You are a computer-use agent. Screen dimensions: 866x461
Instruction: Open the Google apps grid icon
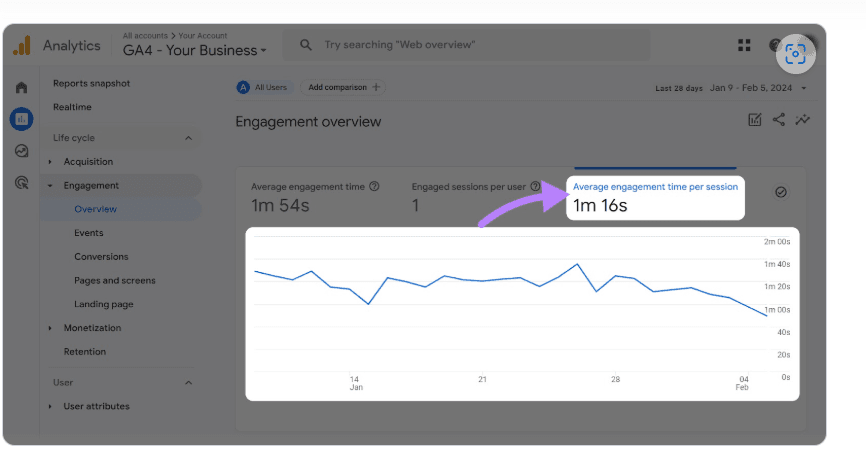(x=744, y=45)
